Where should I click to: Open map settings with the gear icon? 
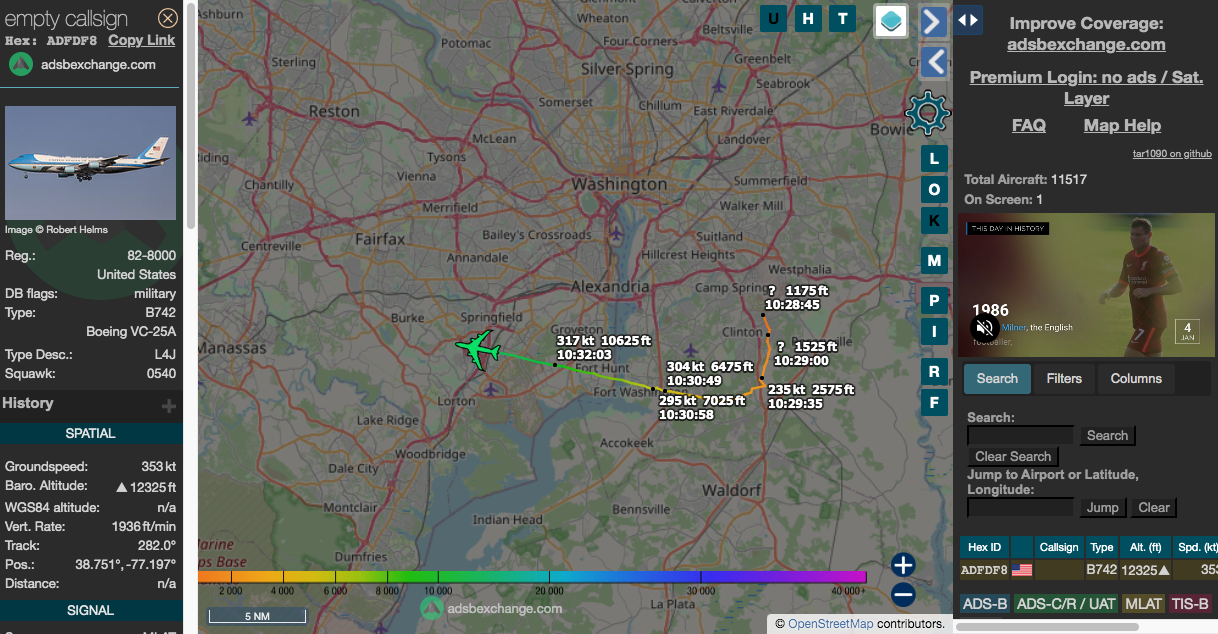point(927,112)
